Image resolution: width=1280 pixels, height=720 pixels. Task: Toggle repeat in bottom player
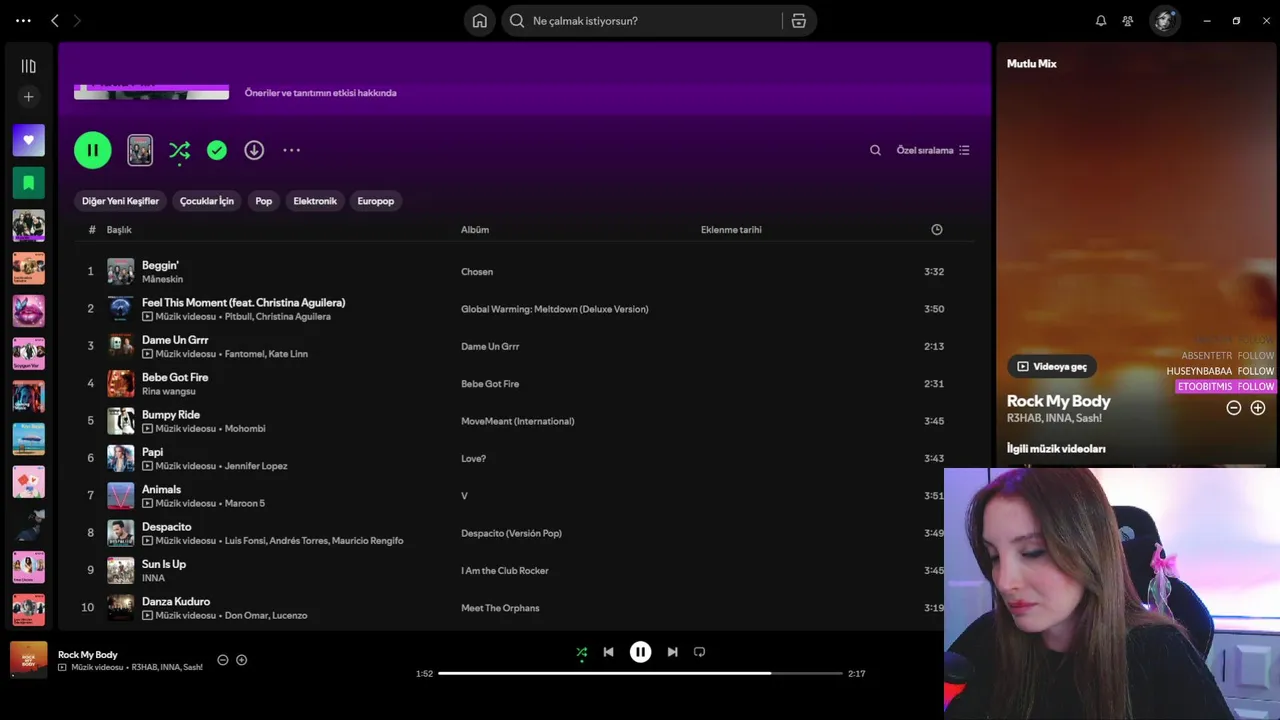(700, 652)
